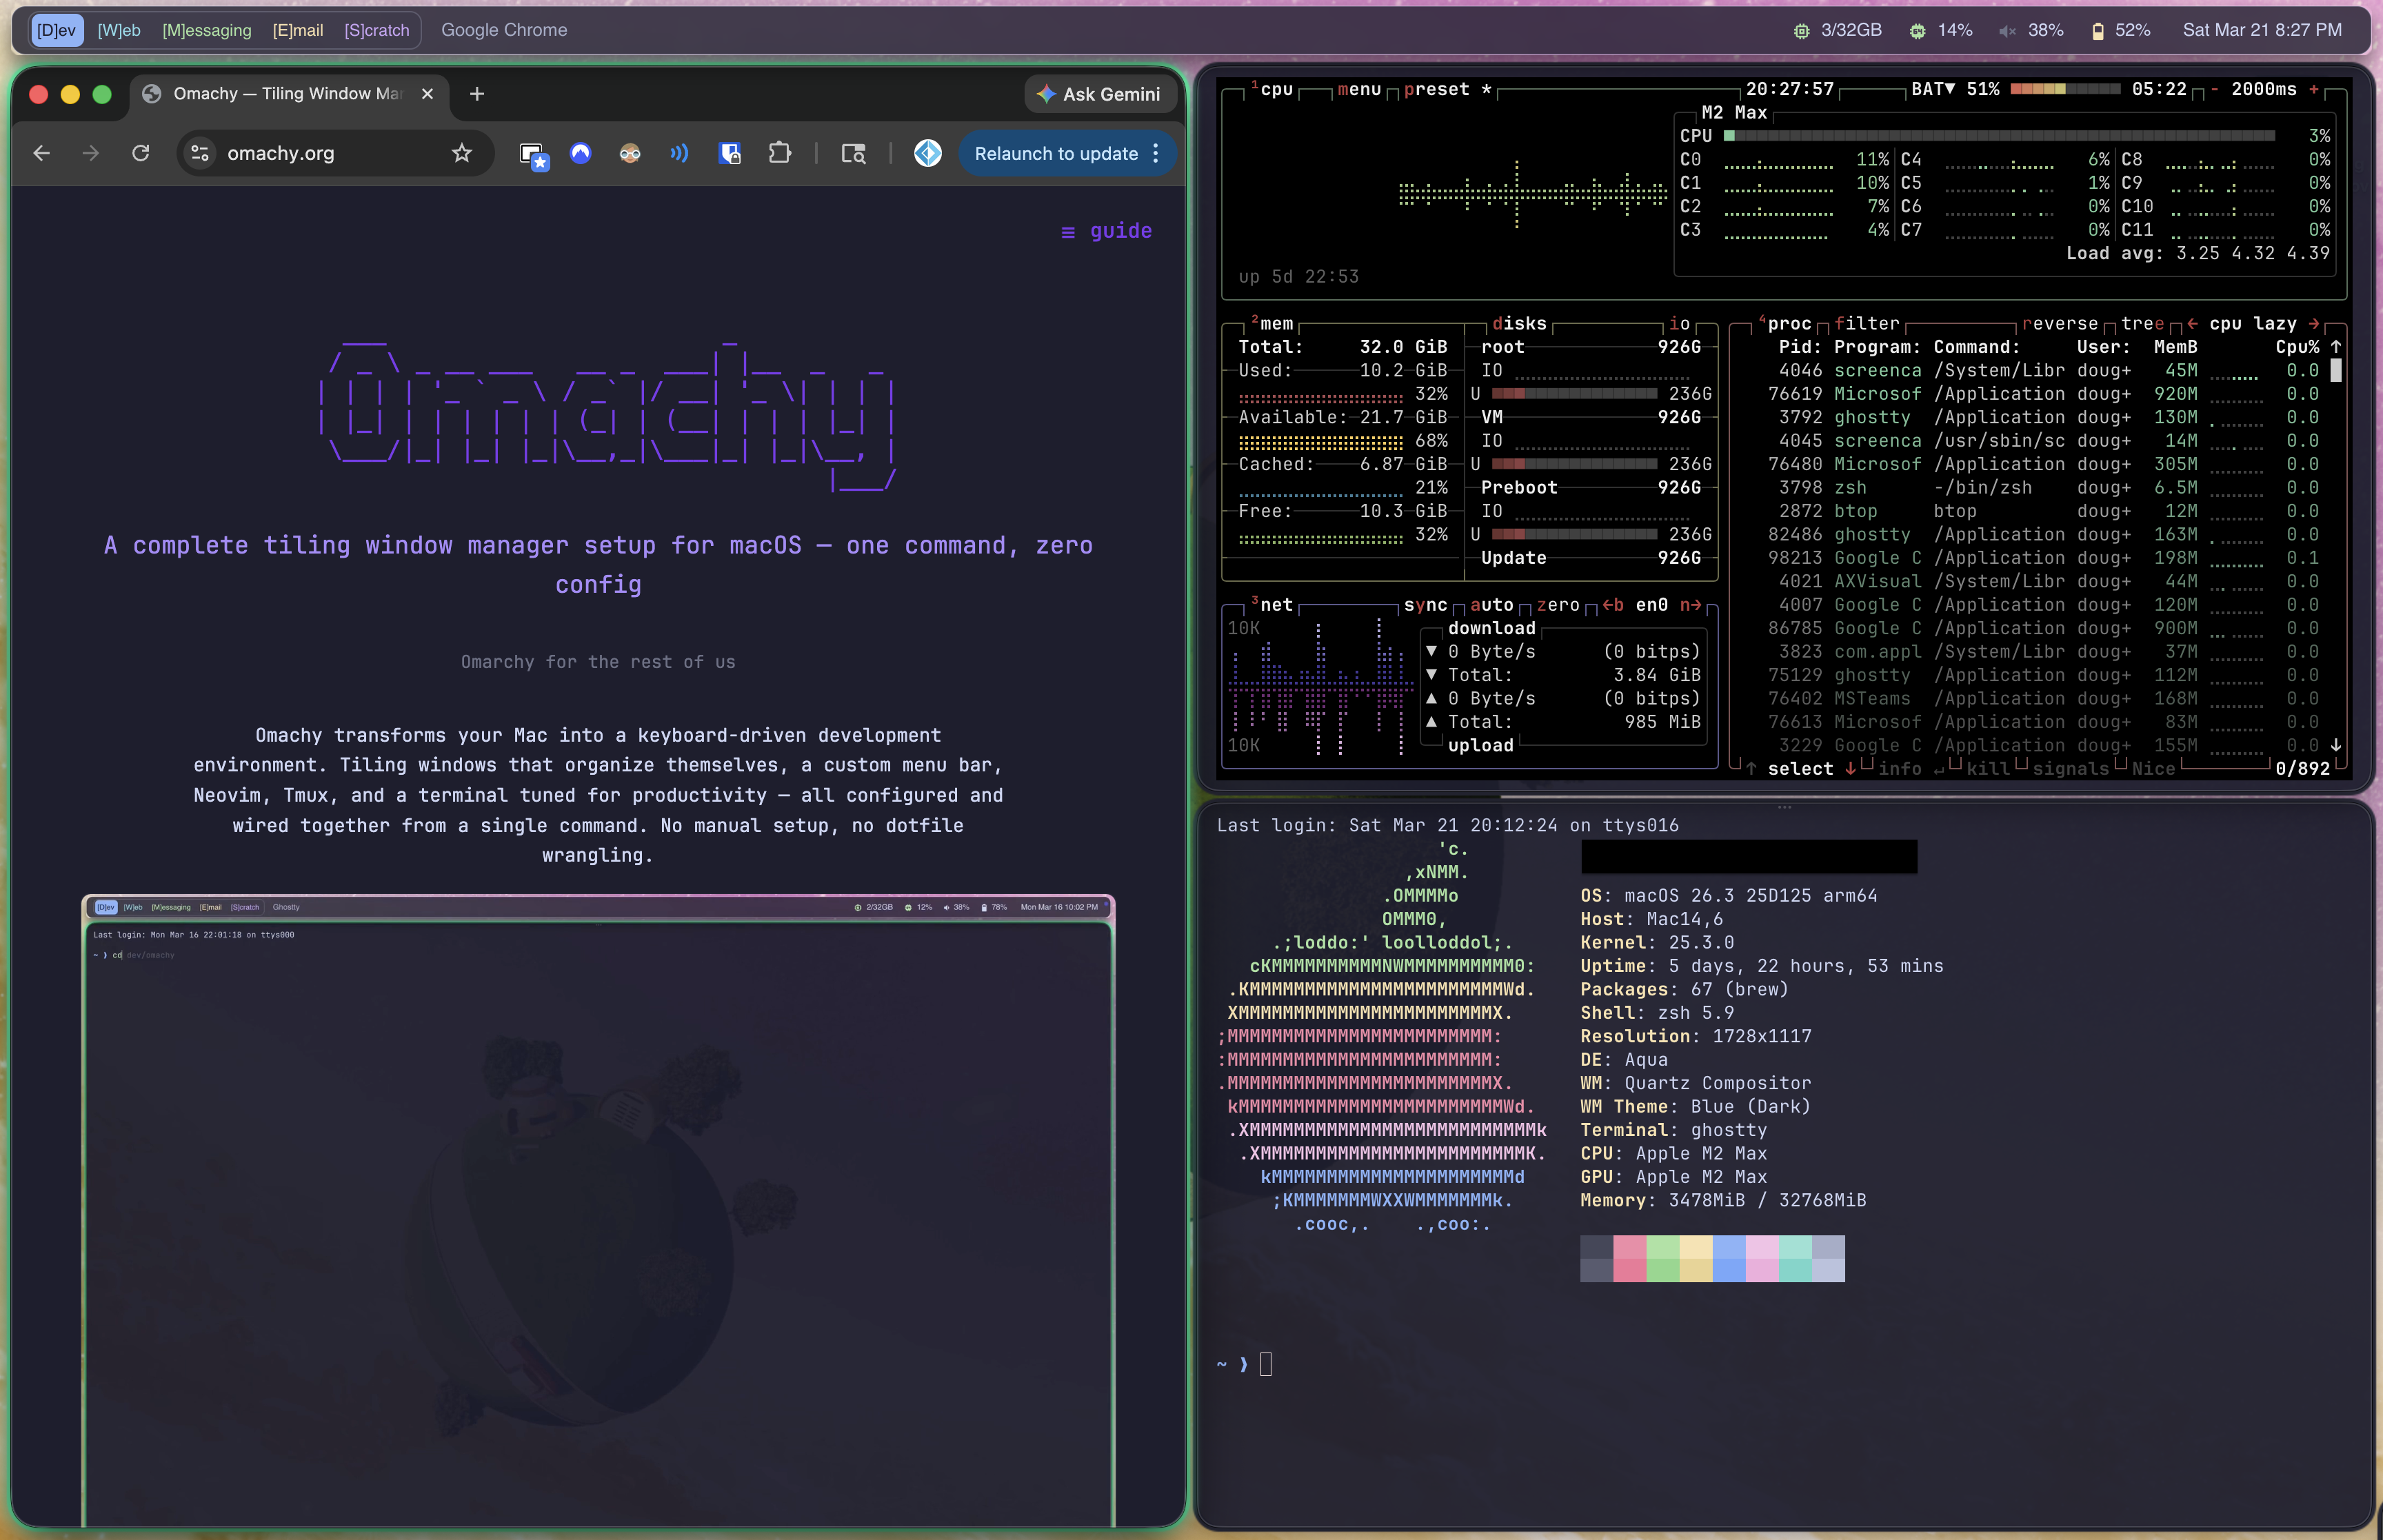Switch to the [D]ev workspace
Screen dimensions: 2383x1540
coord(56,30)
